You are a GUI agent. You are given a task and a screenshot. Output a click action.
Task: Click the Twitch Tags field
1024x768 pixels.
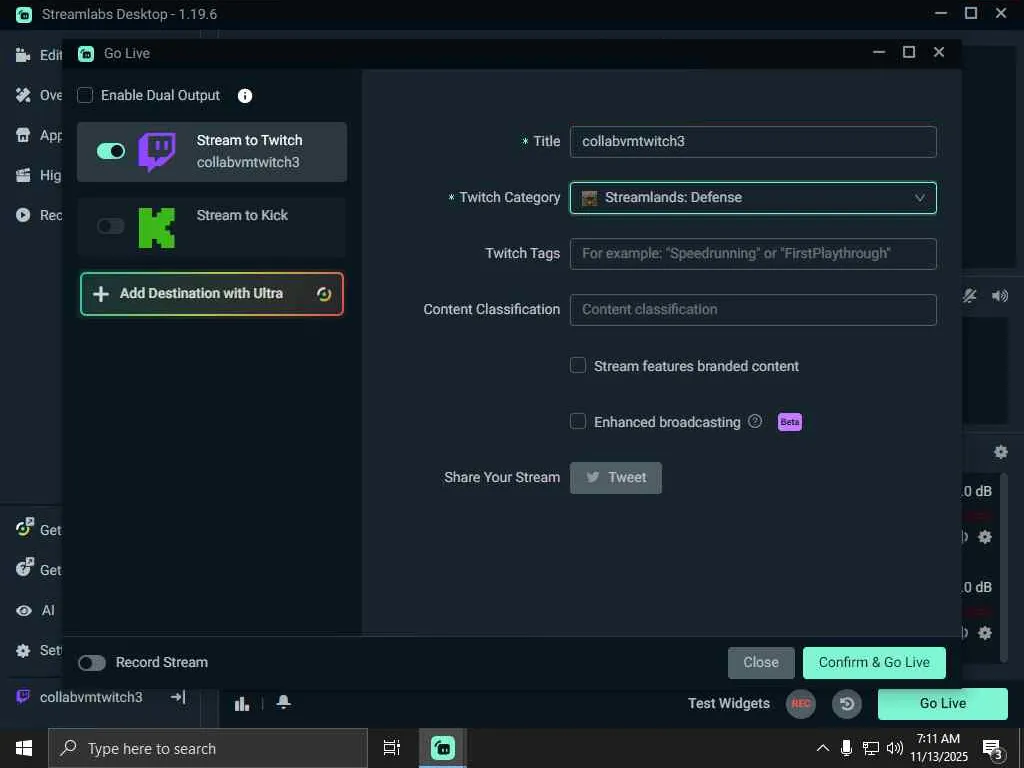tap(753, 253)
